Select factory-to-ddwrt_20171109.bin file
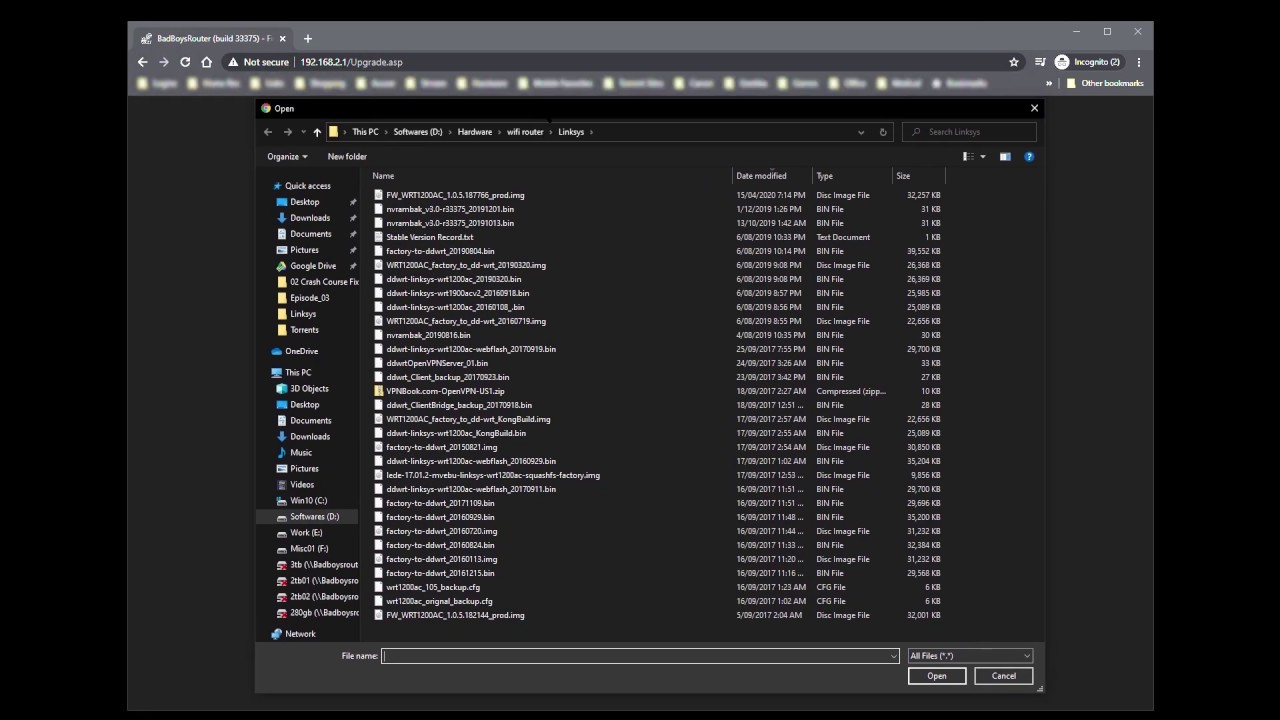 tap(440, 503)
